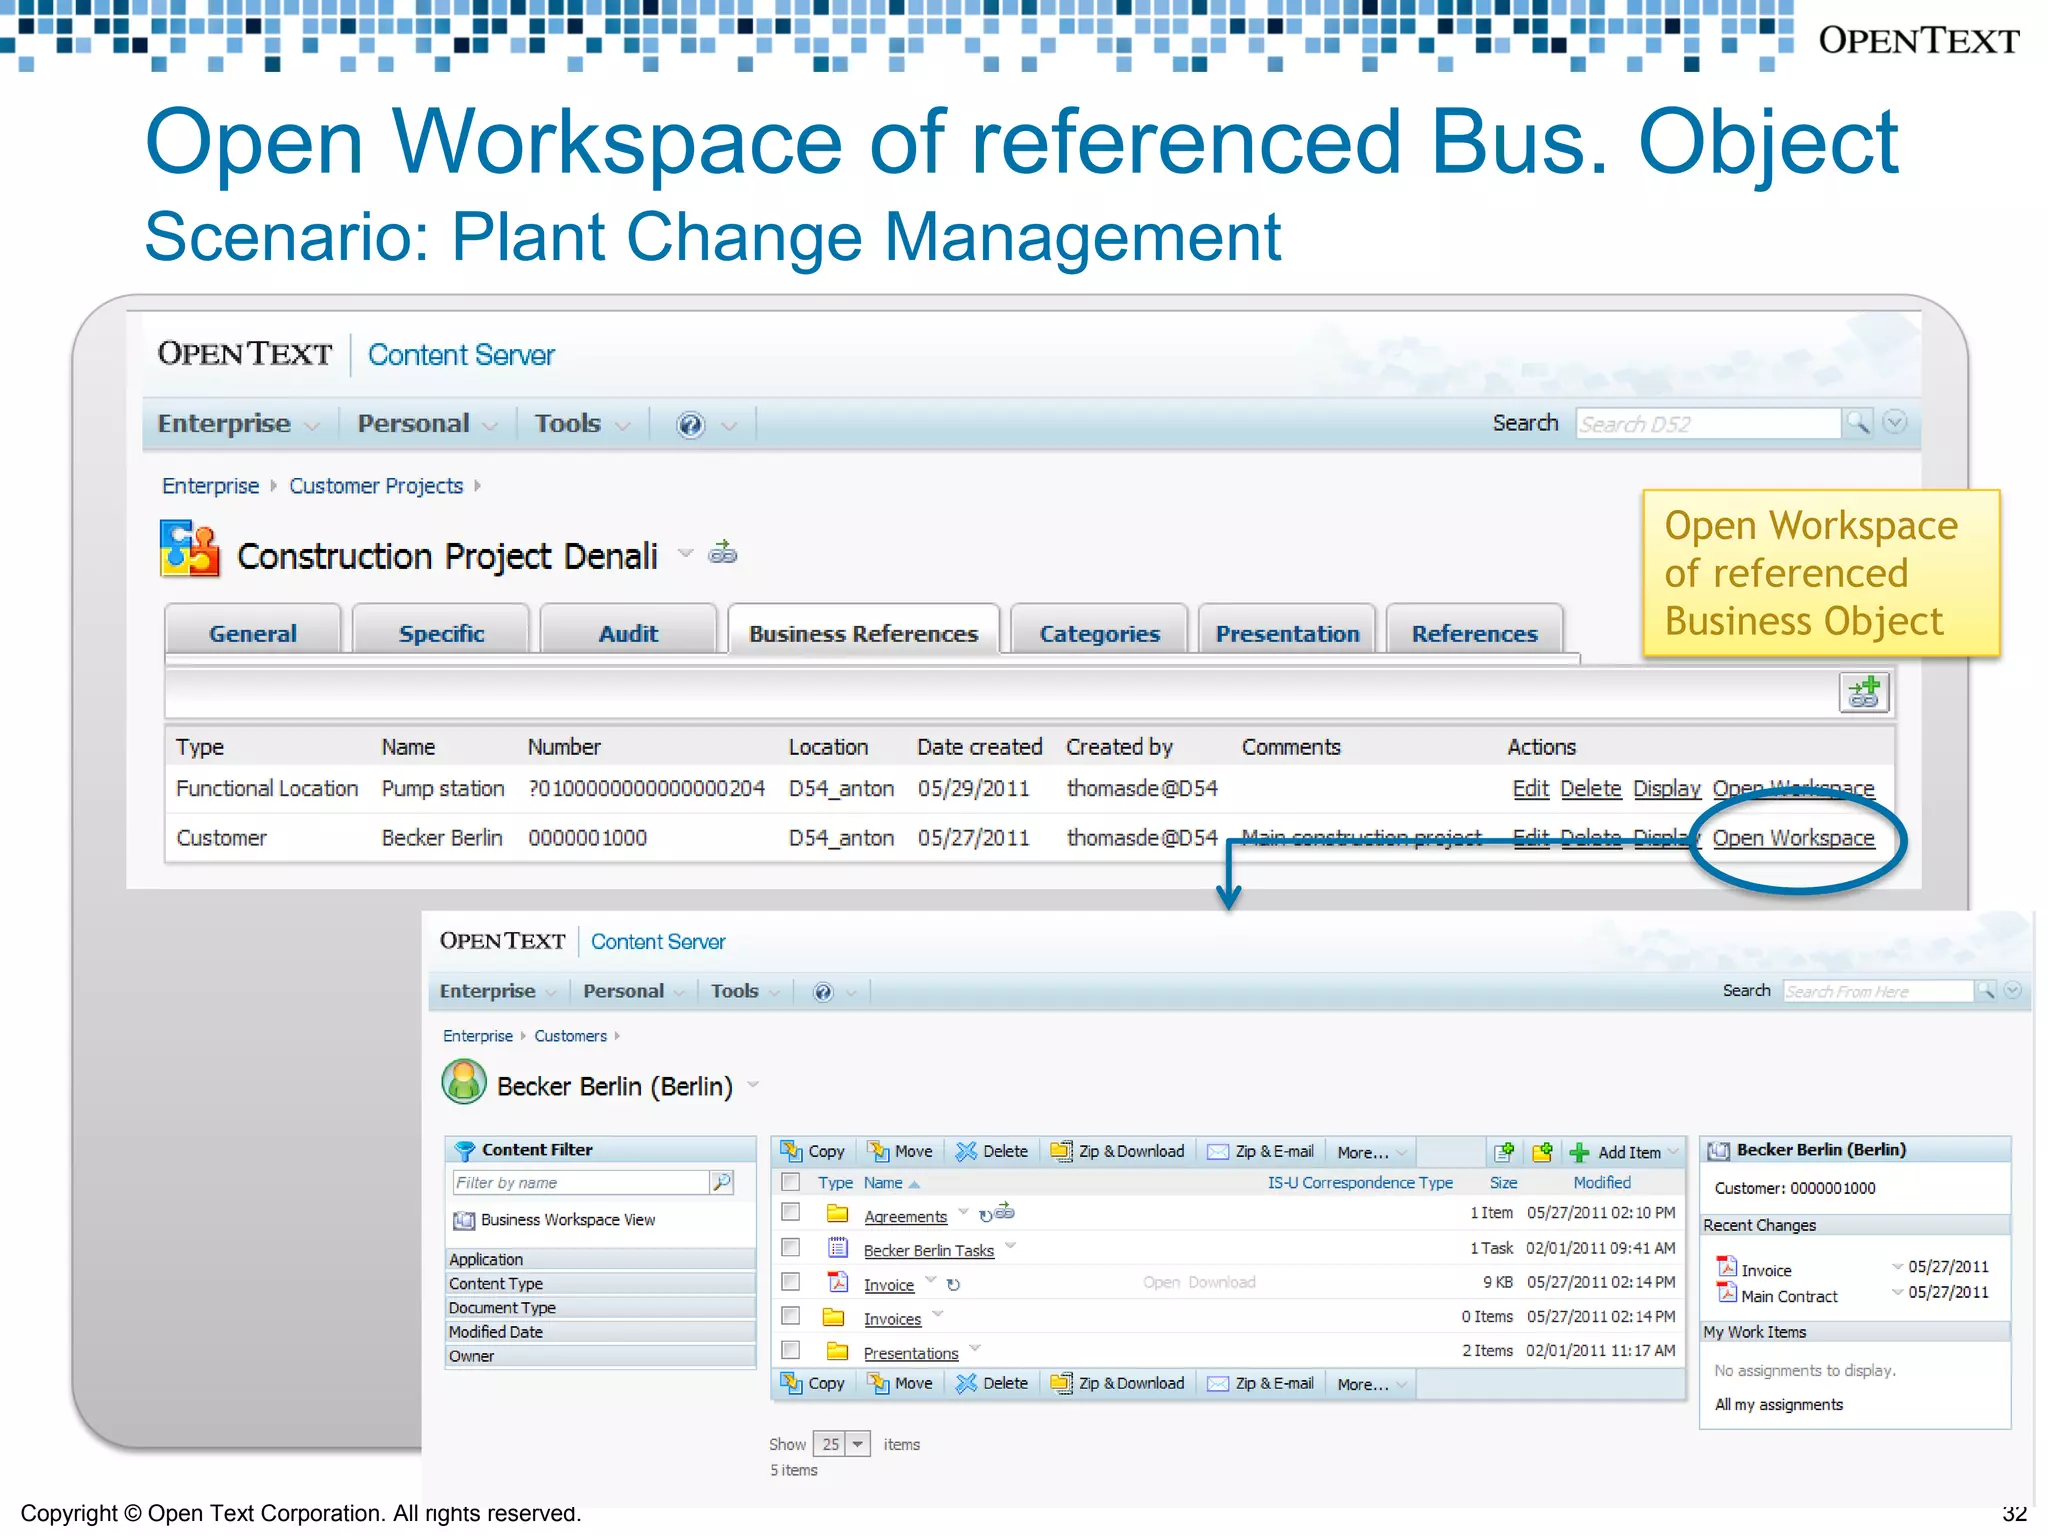The image size is (2048, 1536).
Task: Click the reference icon beside Construction Project Denali
Action: click(722, 552)
